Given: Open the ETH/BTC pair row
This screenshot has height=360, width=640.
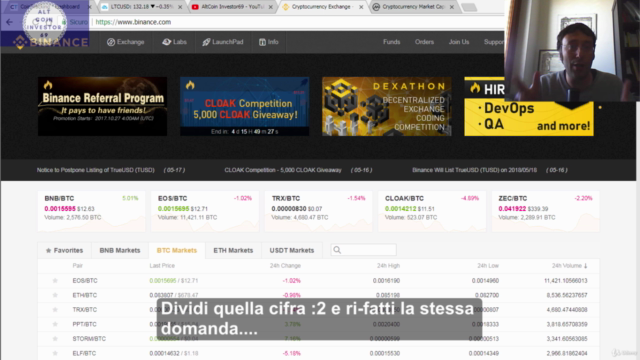Looking at the screenshot, I should [318, 295].
